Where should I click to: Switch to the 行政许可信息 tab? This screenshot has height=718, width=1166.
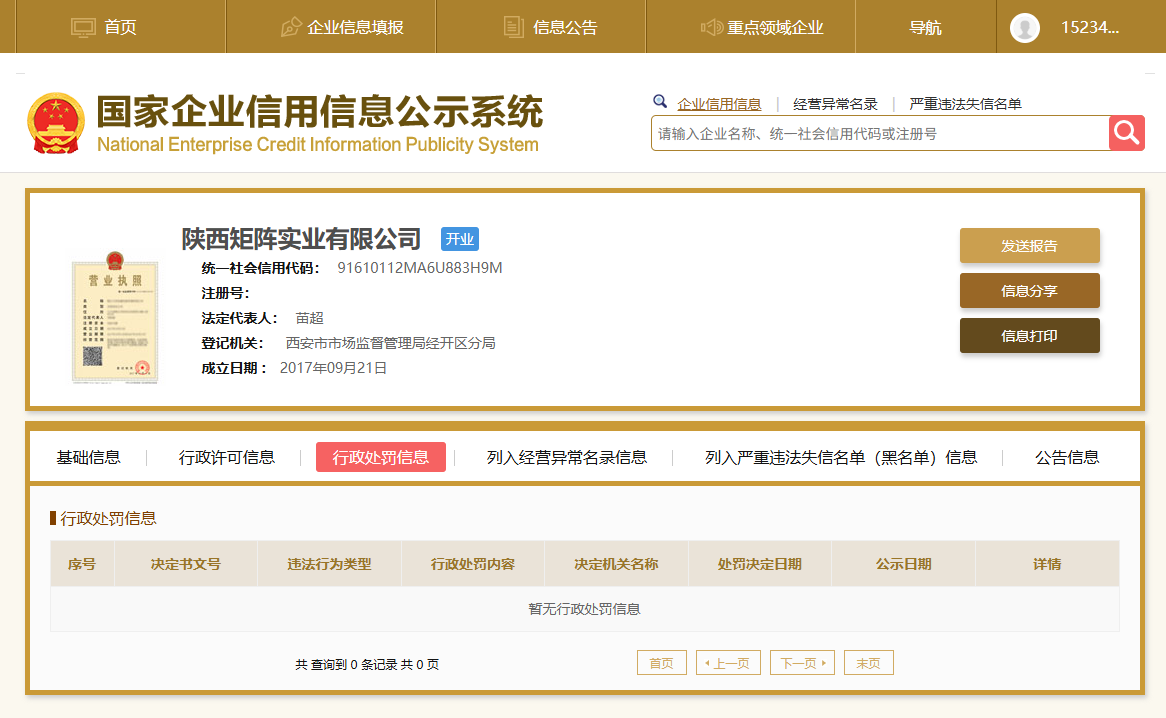point(227,457)
